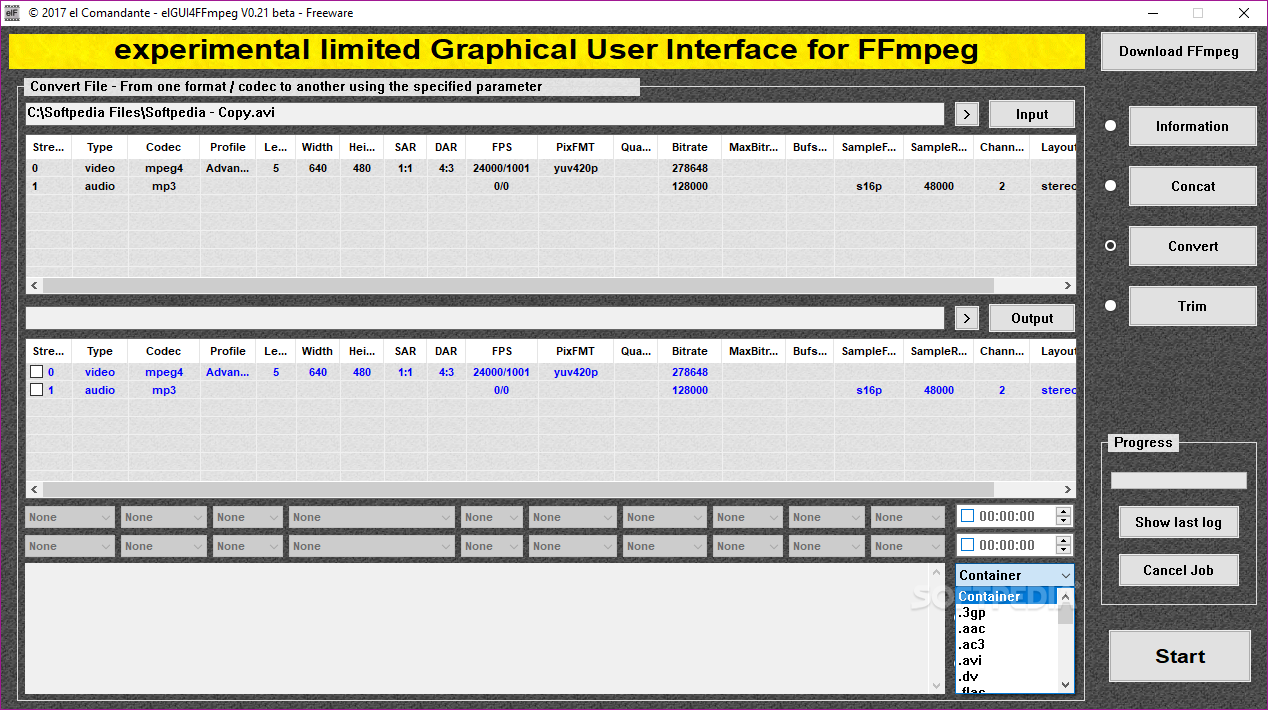The image size is (1268, 710).
Task: Click s16p sample format in input table
Action: click(x=869, y=186)
